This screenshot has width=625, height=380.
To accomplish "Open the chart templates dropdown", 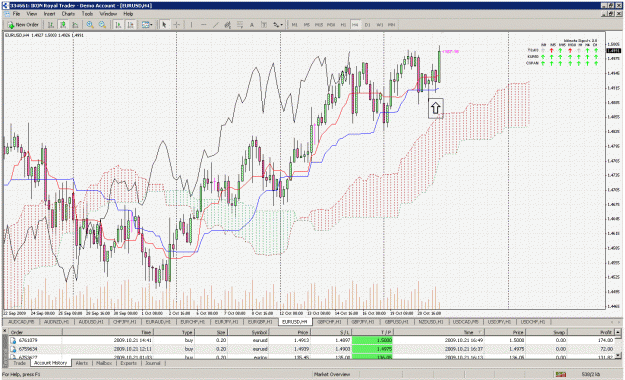I will point(147,25).
